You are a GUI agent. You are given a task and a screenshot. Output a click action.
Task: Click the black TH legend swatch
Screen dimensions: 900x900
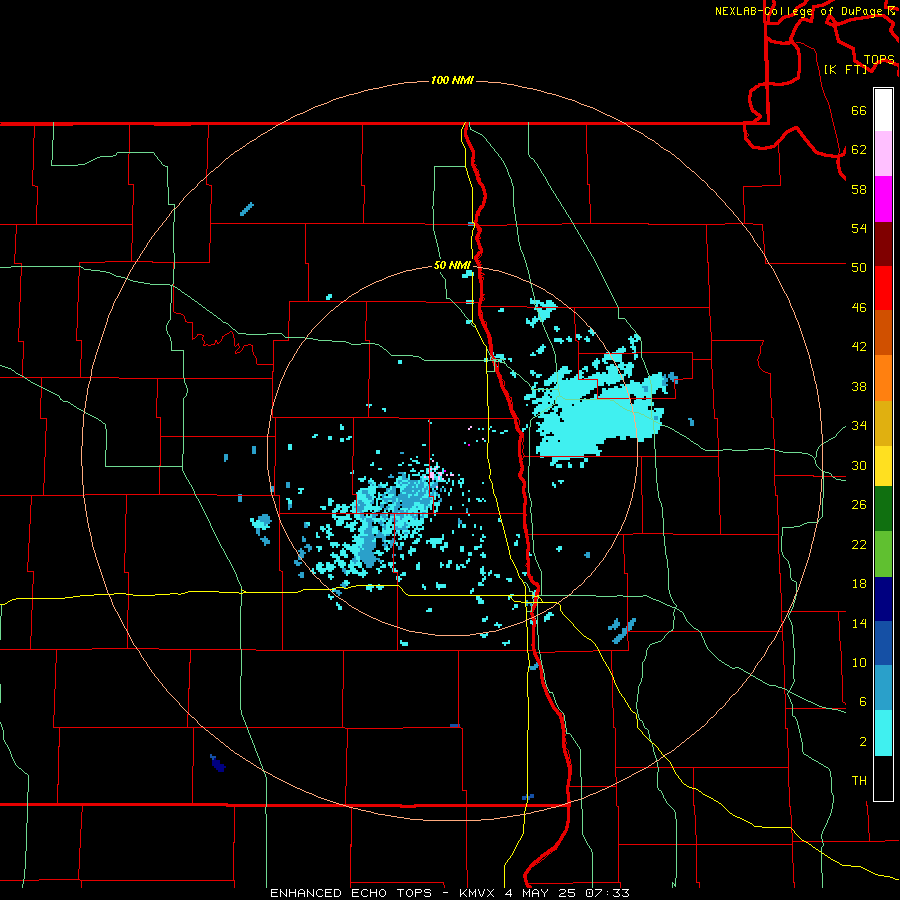(x=883, y=778)
